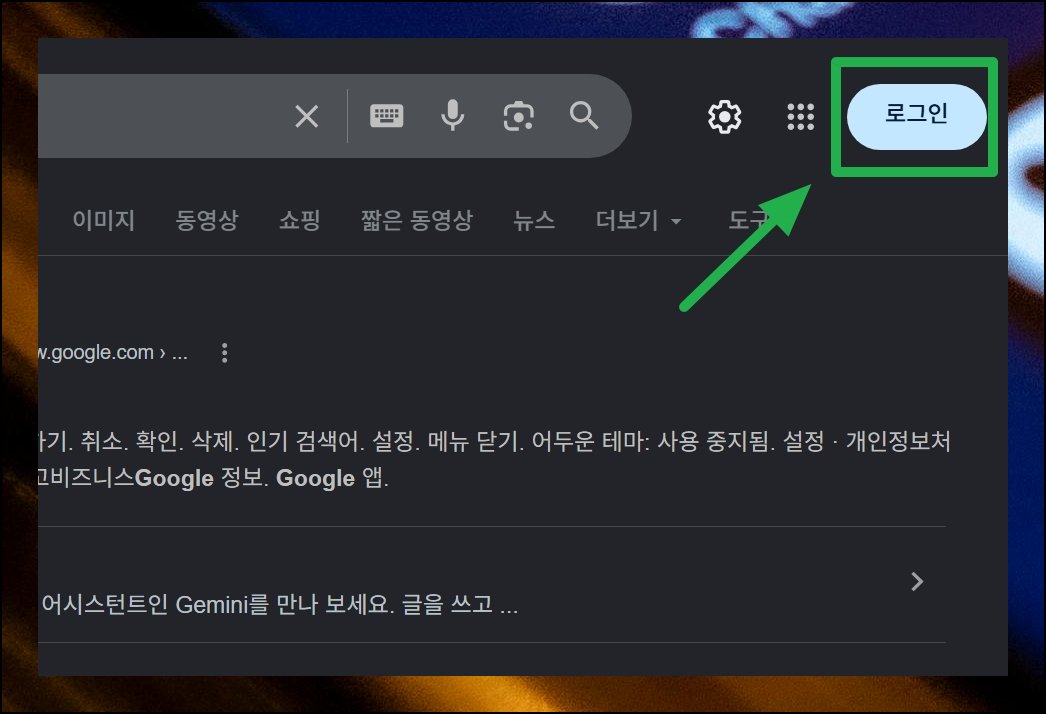This screenshot has width=1046, height=714.
Task: Open the three-dot menu beside google.com result
Action: 224,352
